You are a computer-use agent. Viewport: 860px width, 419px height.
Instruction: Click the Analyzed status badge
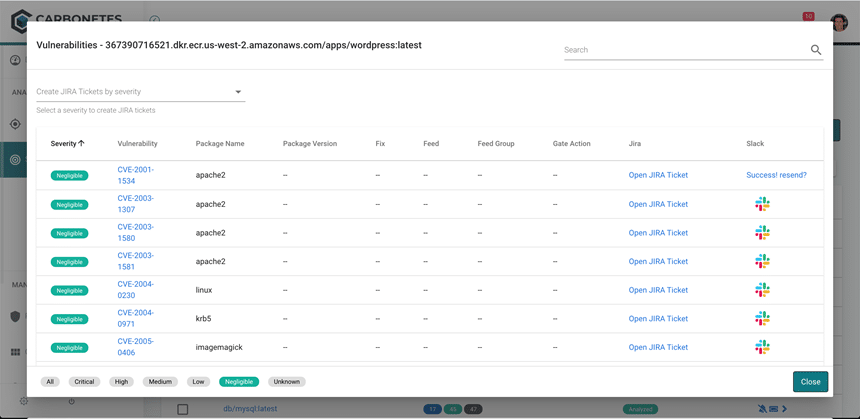(x=640, y=409)
